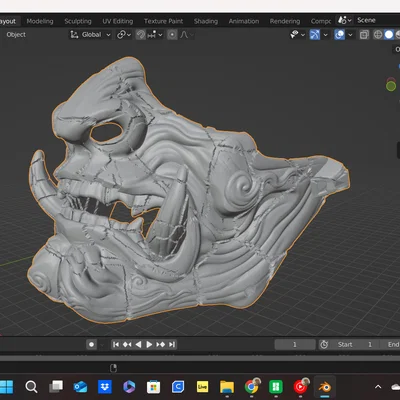
Task: Open the Object menu
Action: [16, 35]
